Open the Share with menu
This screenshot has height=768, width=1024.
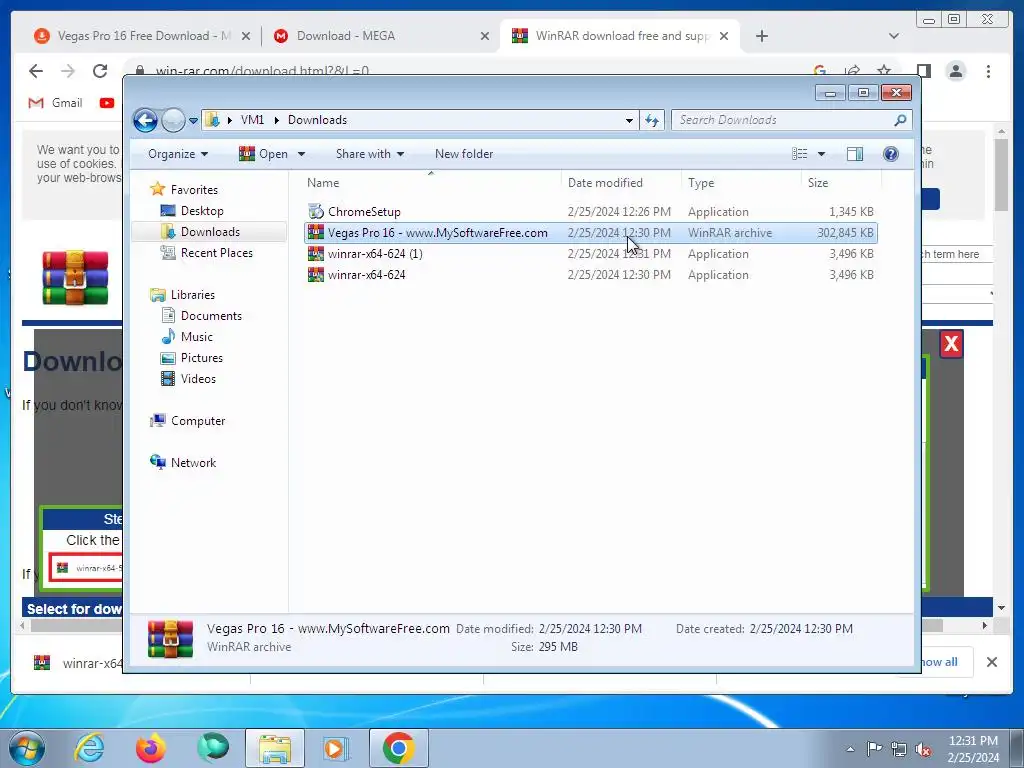[x=370, y=154]
